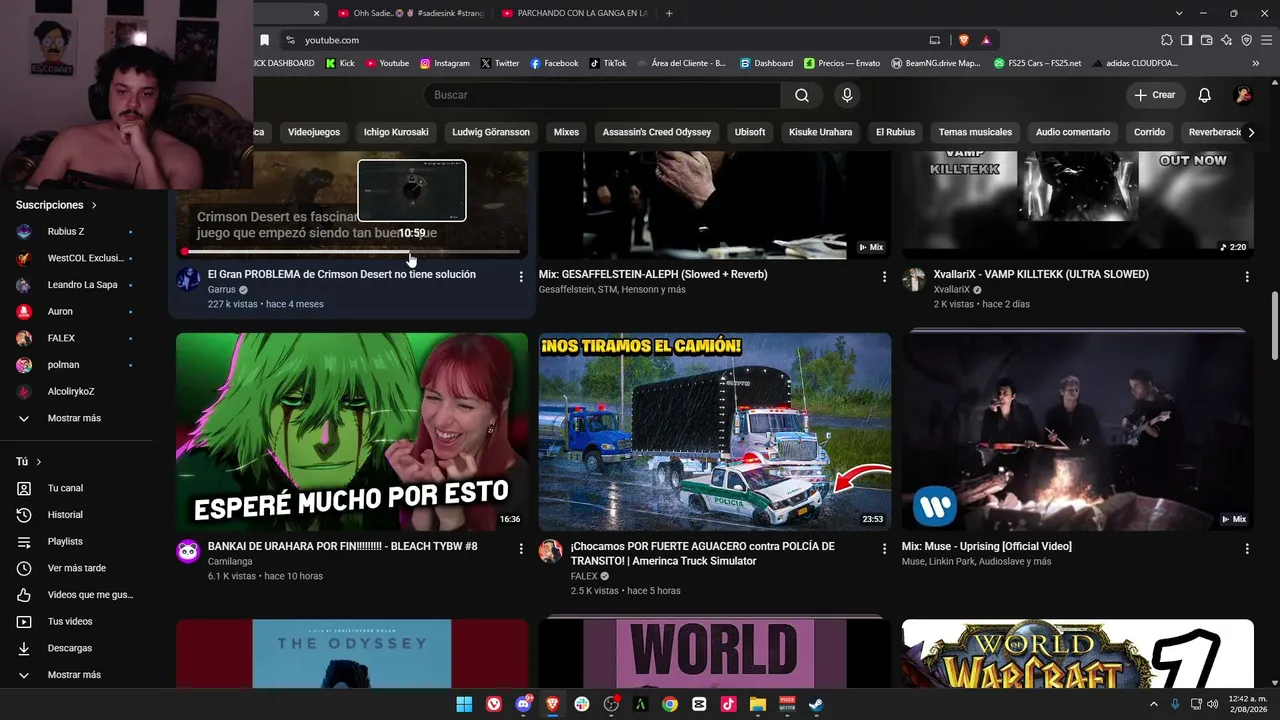Open Garrus channel avatar
This screenshot has height=720, width=1280.
pos(188,279)
